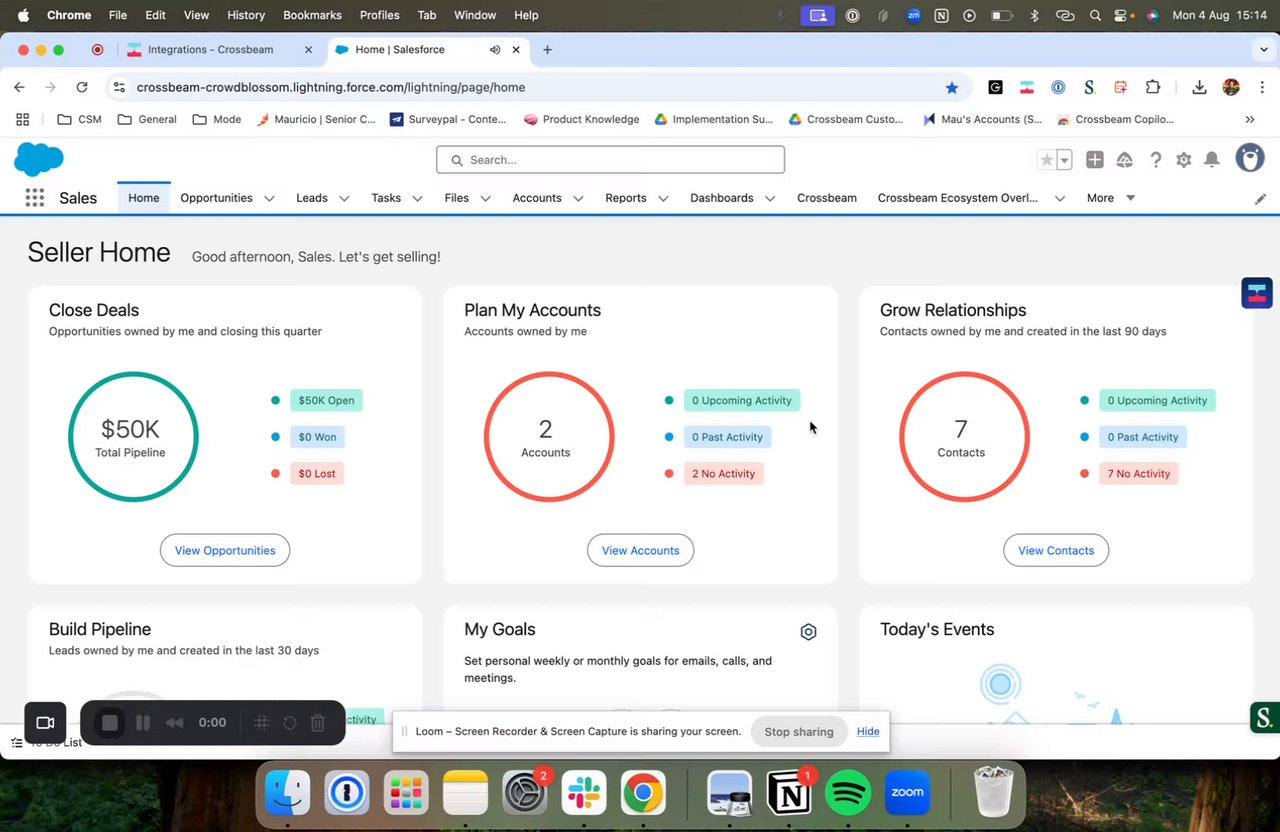
Task: Expand the Tasks tab dropdown chevron
Action: [x=417, y=199]
